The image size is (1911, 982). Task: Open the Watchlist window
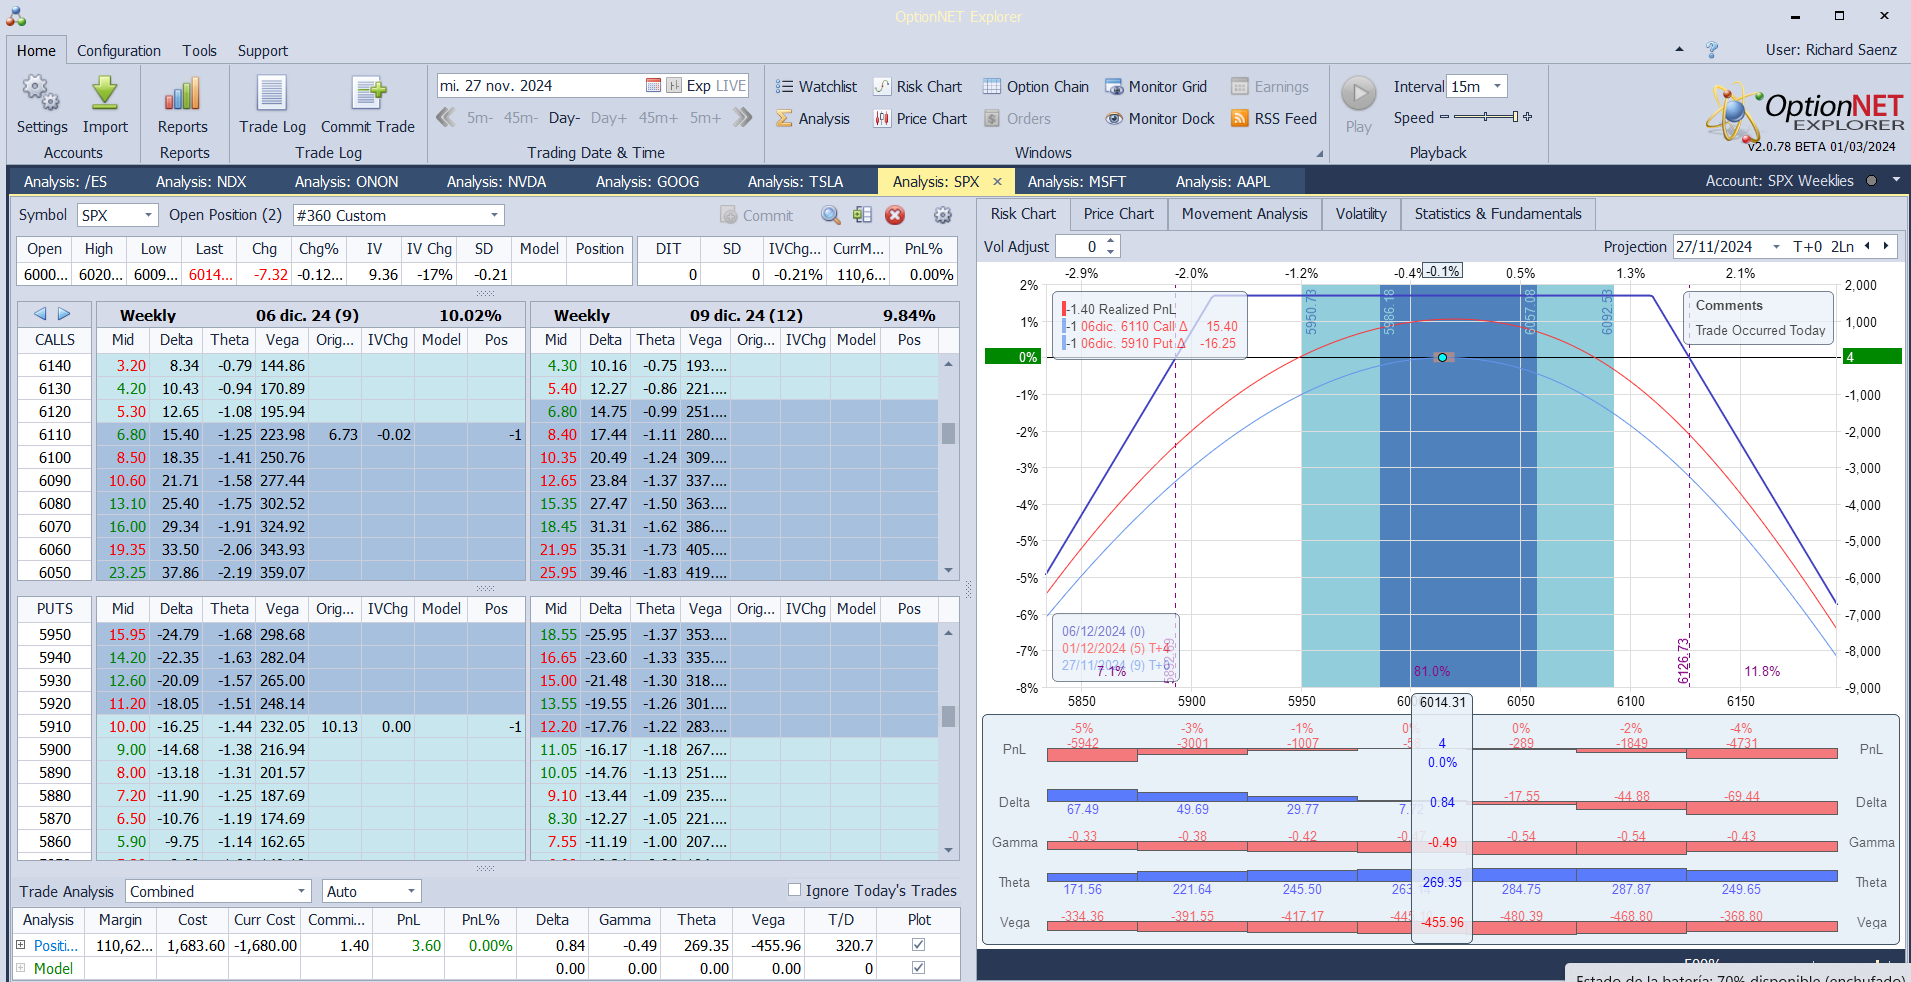coord(816,87)
